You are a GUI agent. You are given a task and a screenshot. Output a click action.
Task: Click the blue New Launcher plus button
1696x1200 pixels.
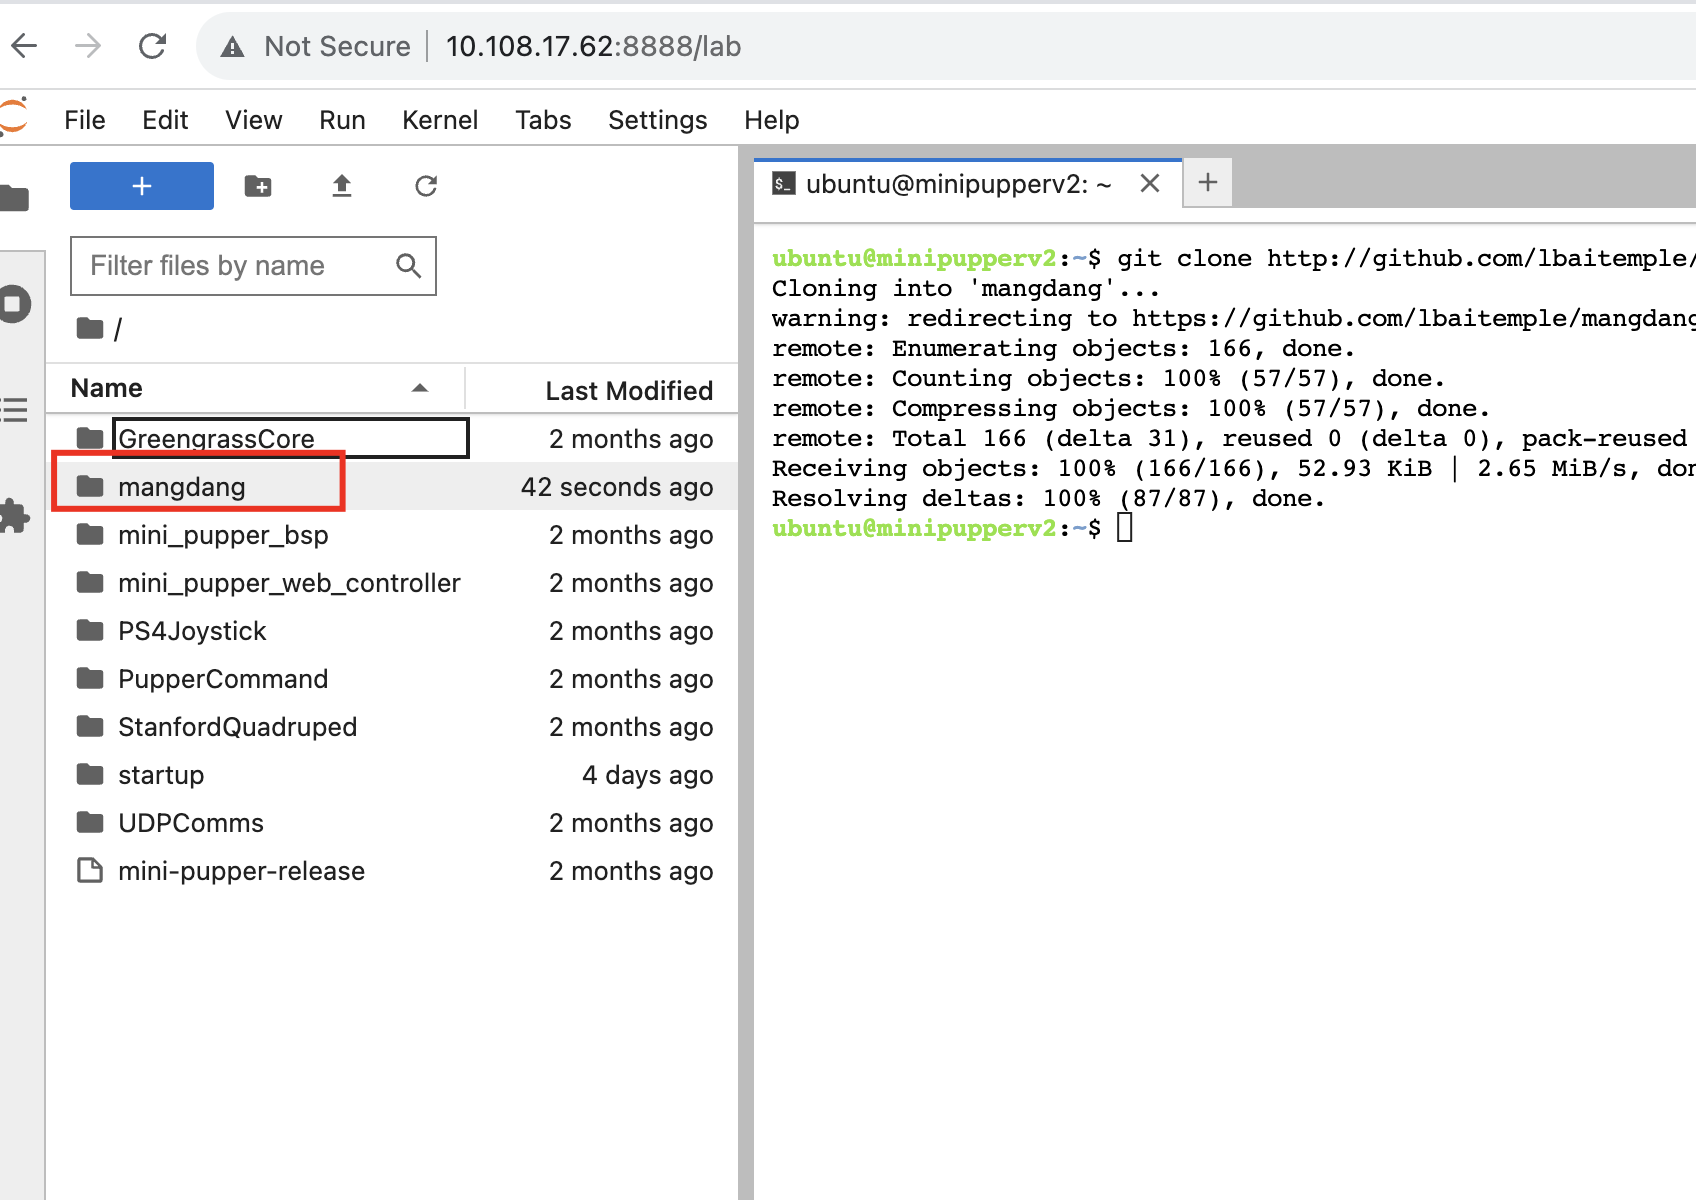(x=141, y=186)
